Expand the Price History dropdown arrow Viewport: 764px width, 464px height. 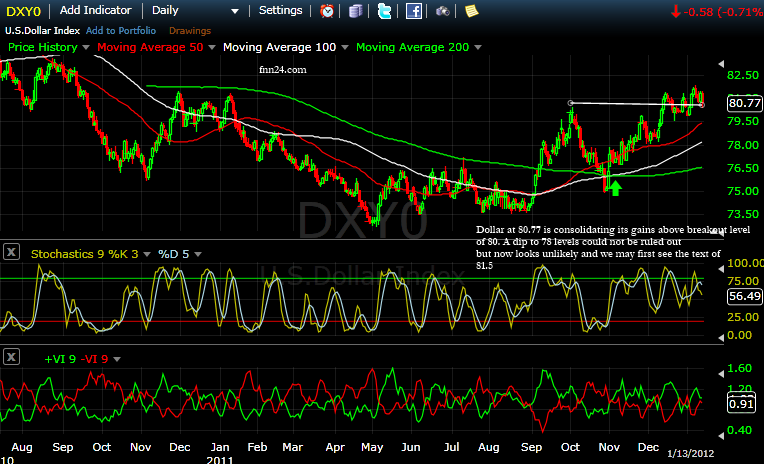tap(86, 47)
